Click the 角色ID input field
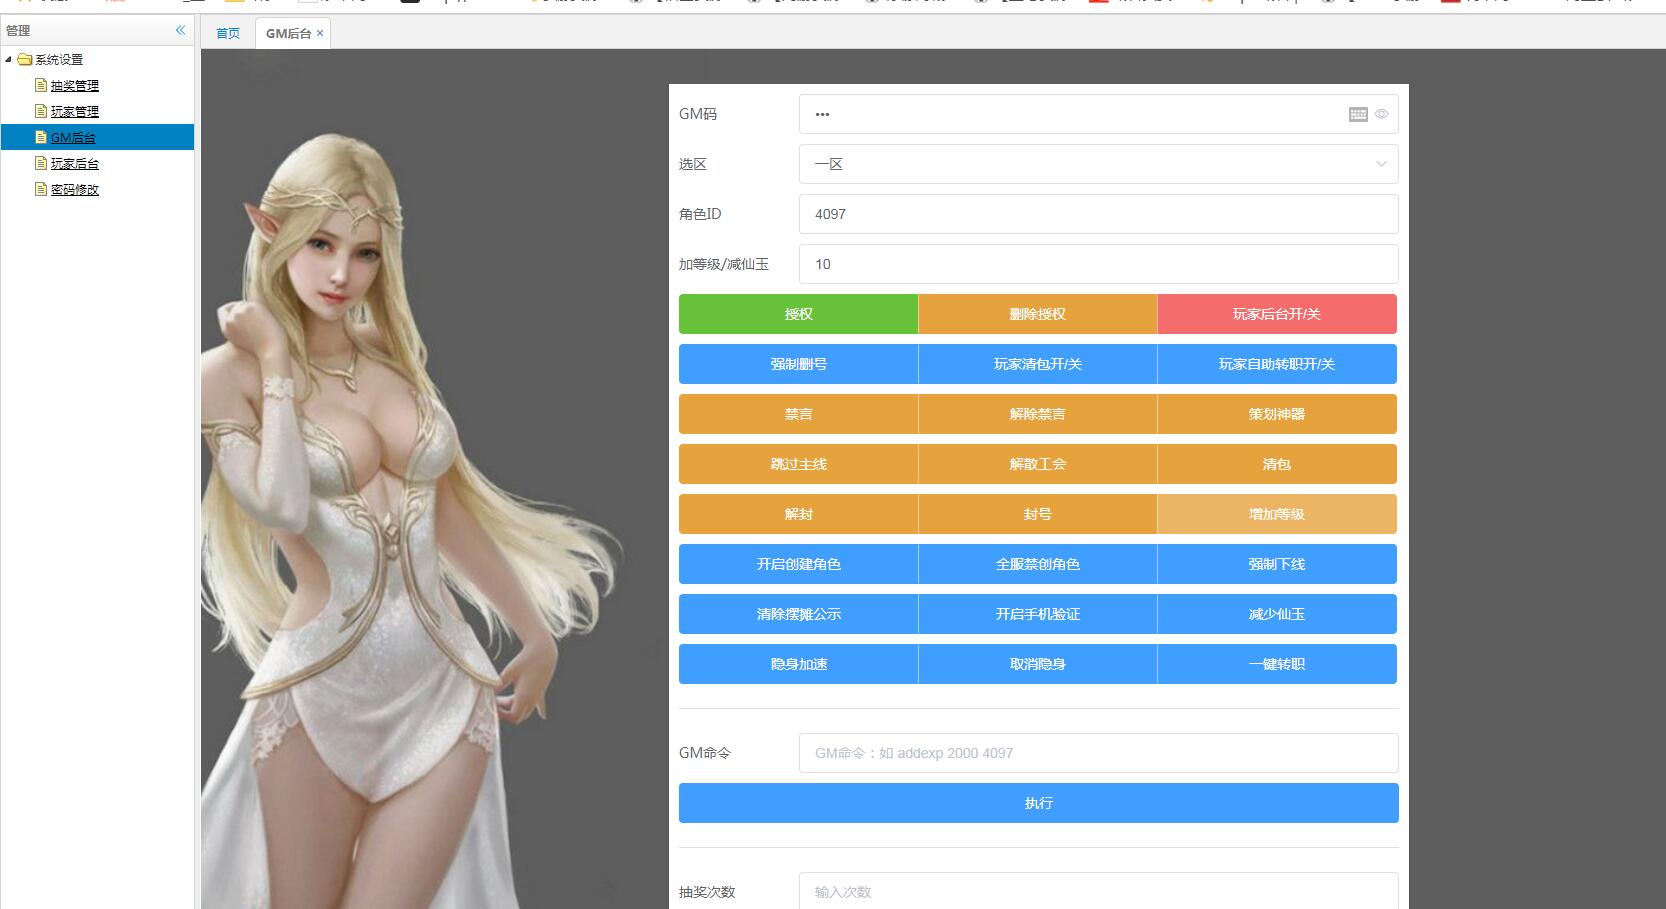This screenshot has height=909, width=1666. [1097, 214]
